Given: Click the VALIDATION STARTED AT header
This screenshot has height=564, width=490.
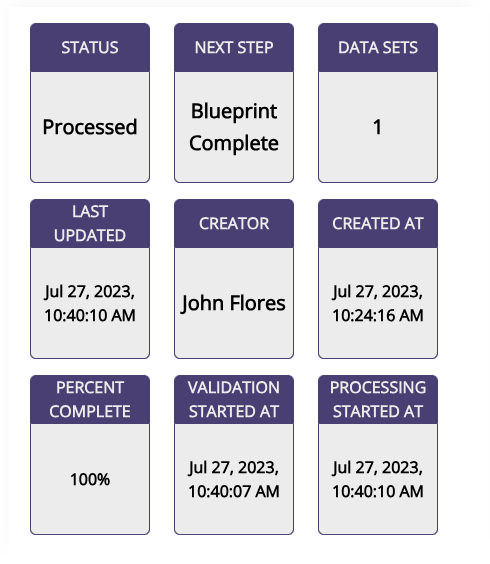Looking at the screenshot, I should tap(234, 400).
